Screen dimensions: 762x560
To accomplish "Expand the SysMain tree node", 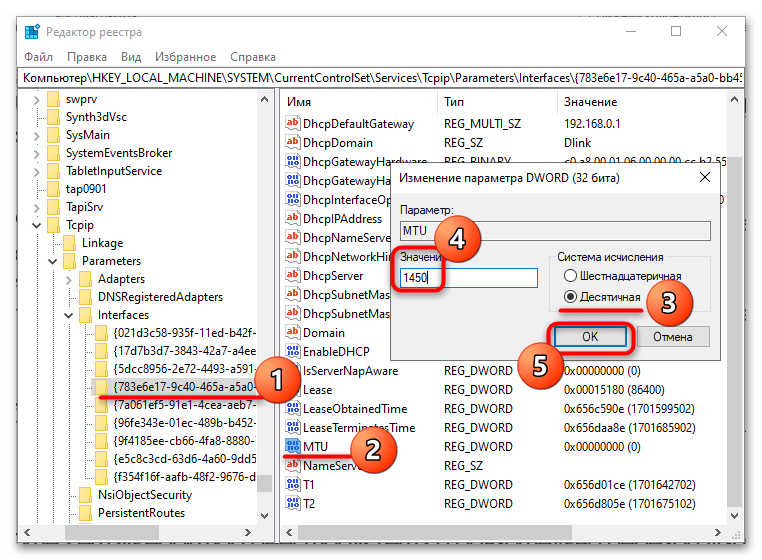I will [x=36, y=136].
